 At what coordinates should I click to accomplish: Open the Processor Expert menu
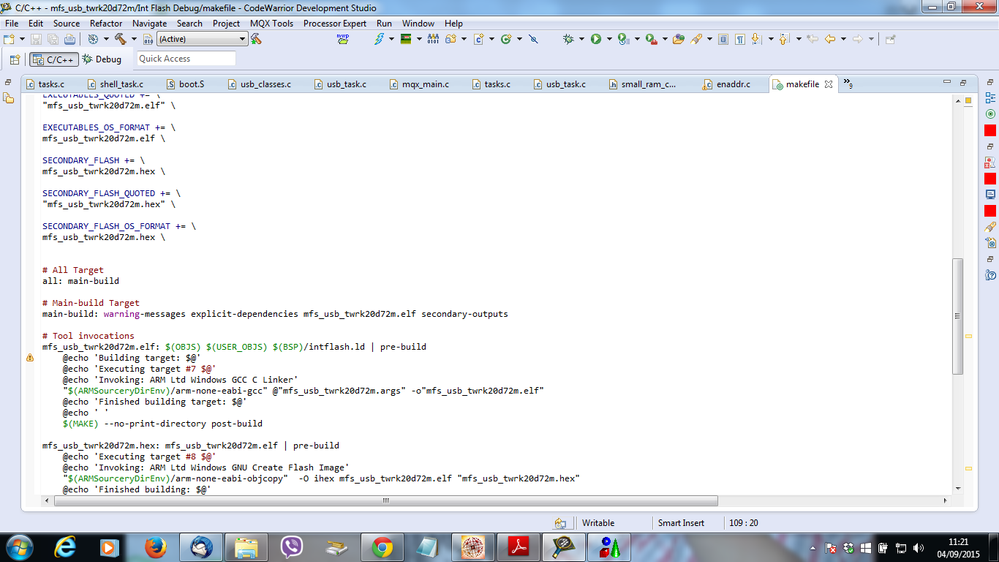coord(334,24)
